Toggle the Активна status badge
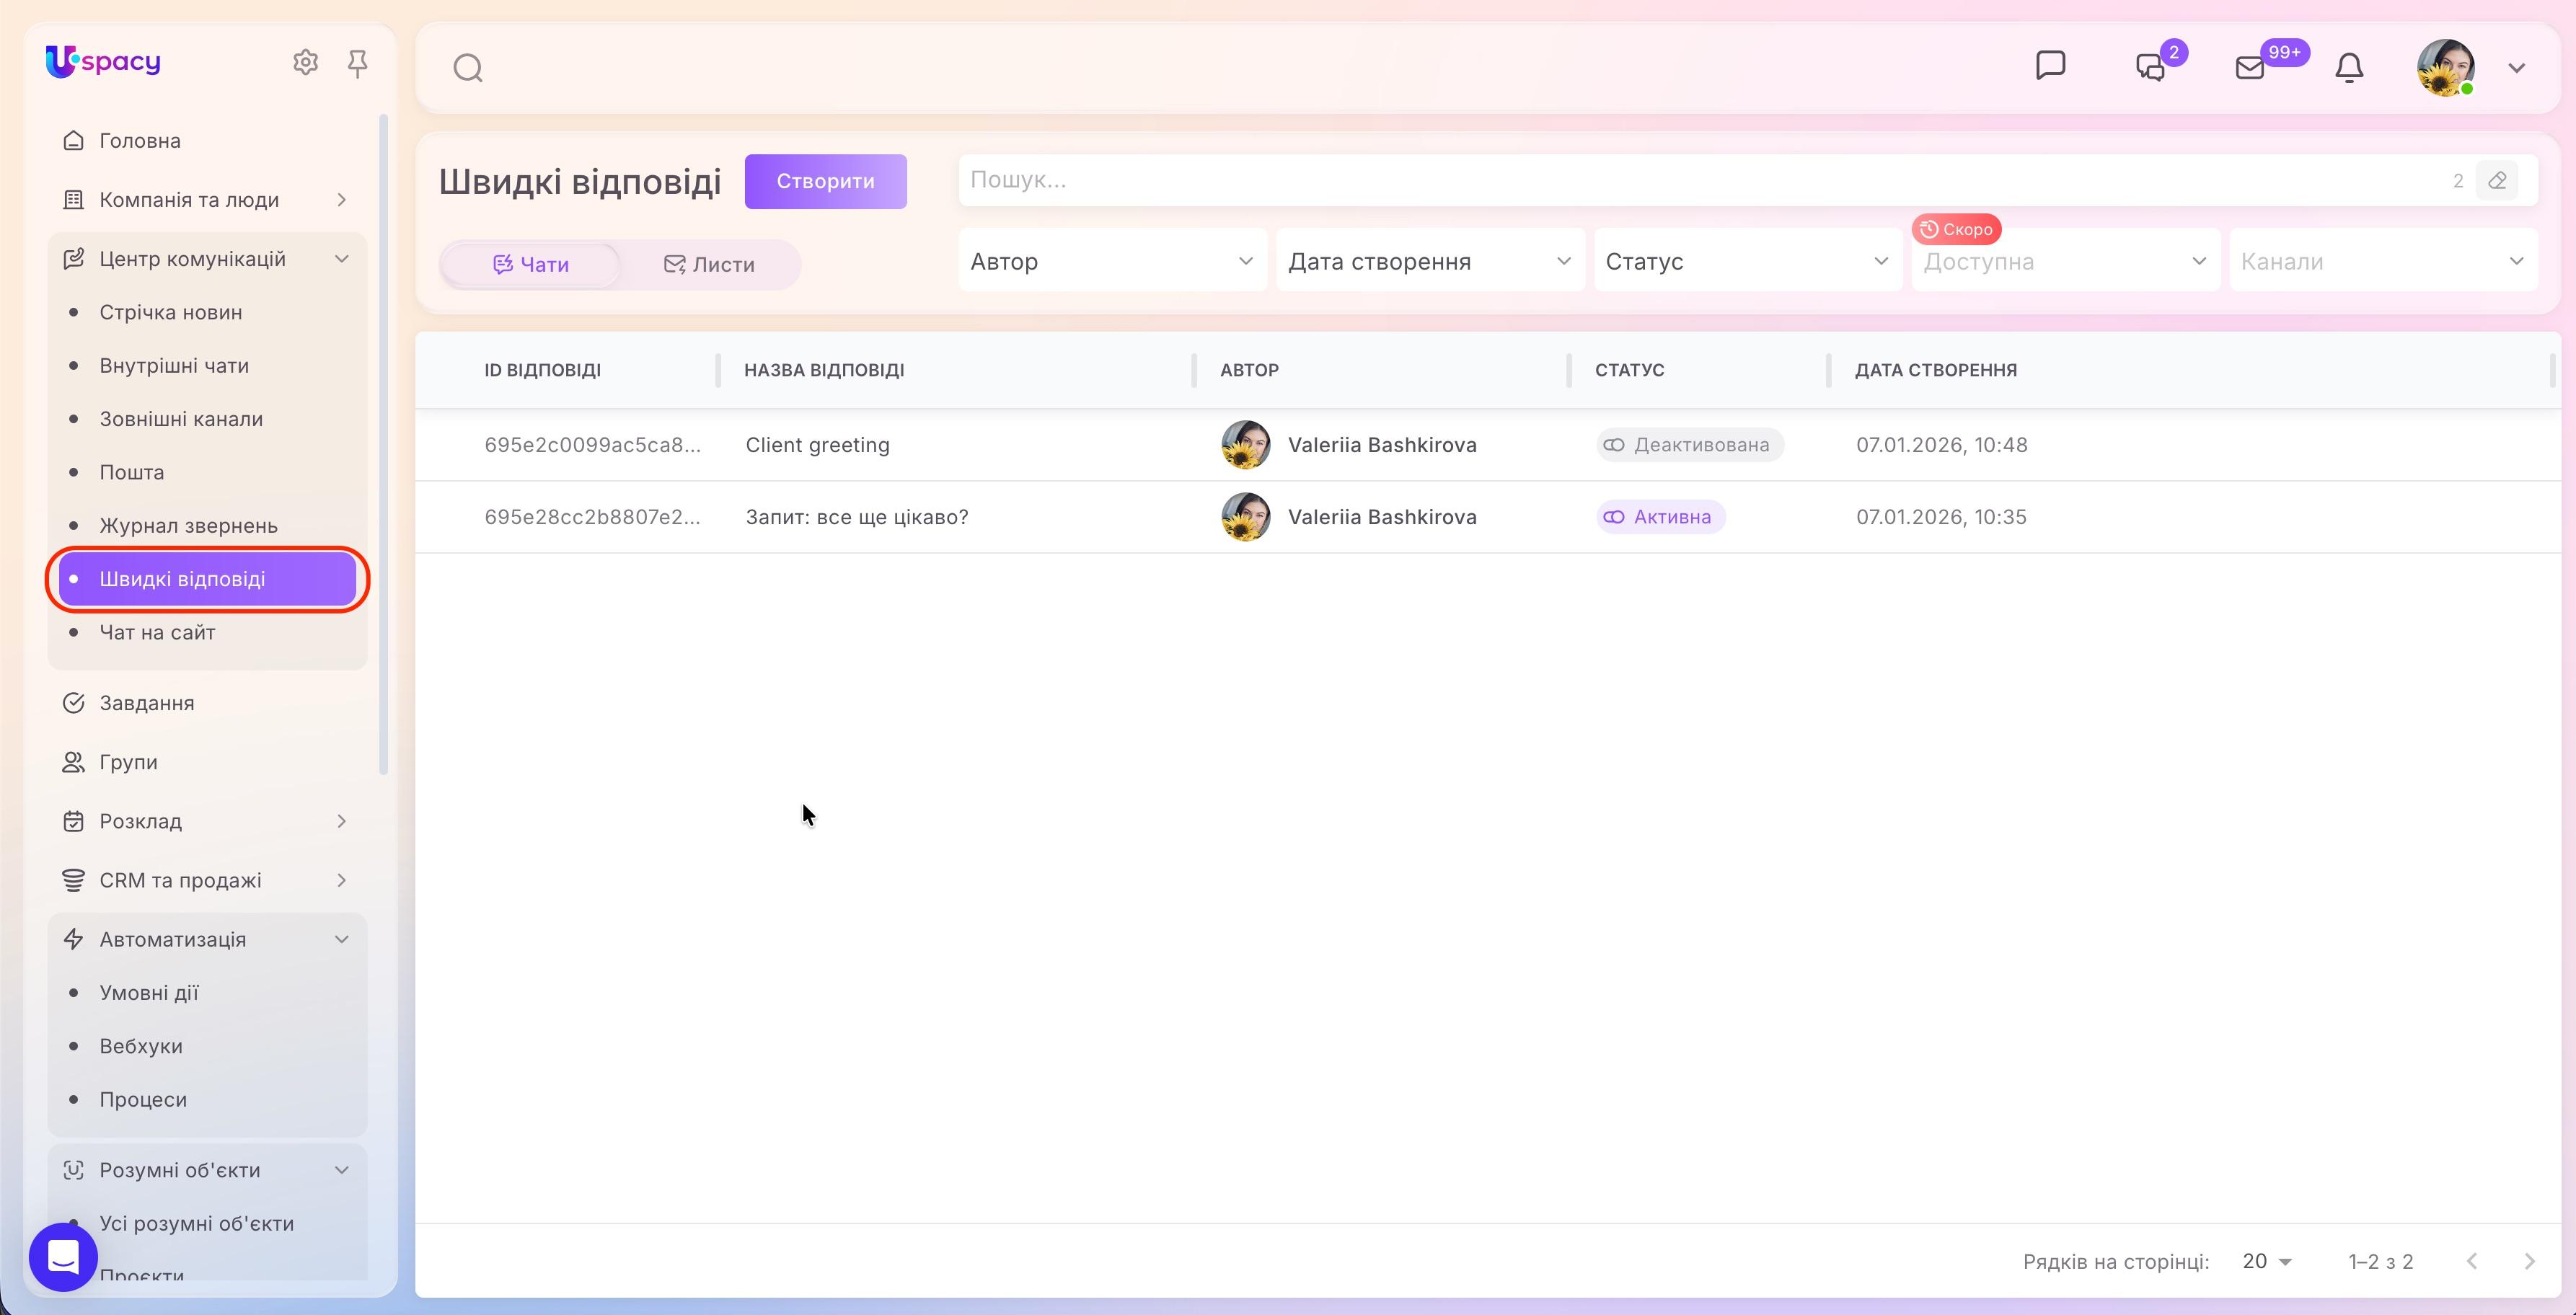Image resolution: width=2576 pixels, height=1315 pixels. 1660,517
